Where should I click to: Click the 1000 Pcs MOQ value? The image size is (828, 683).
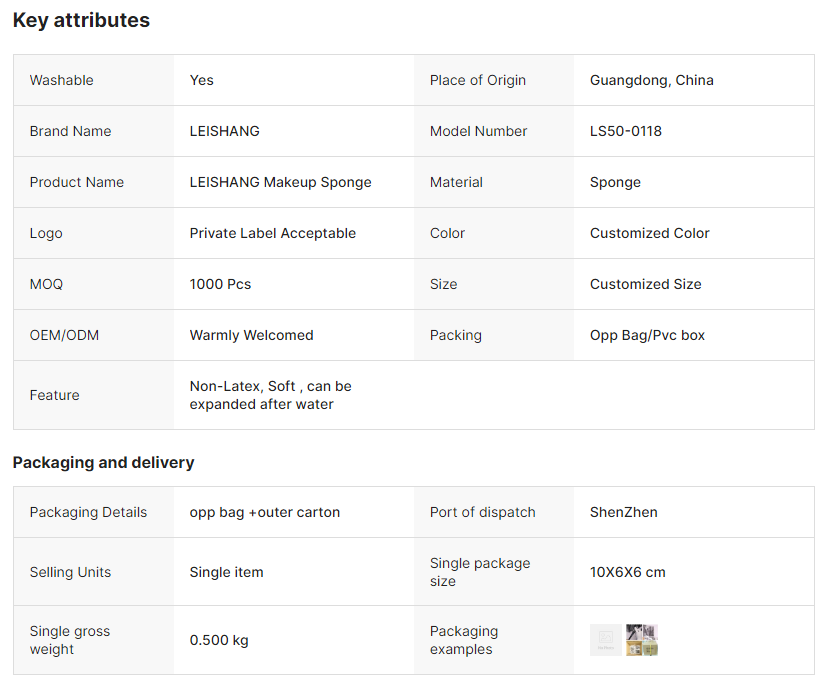(220, 284)
